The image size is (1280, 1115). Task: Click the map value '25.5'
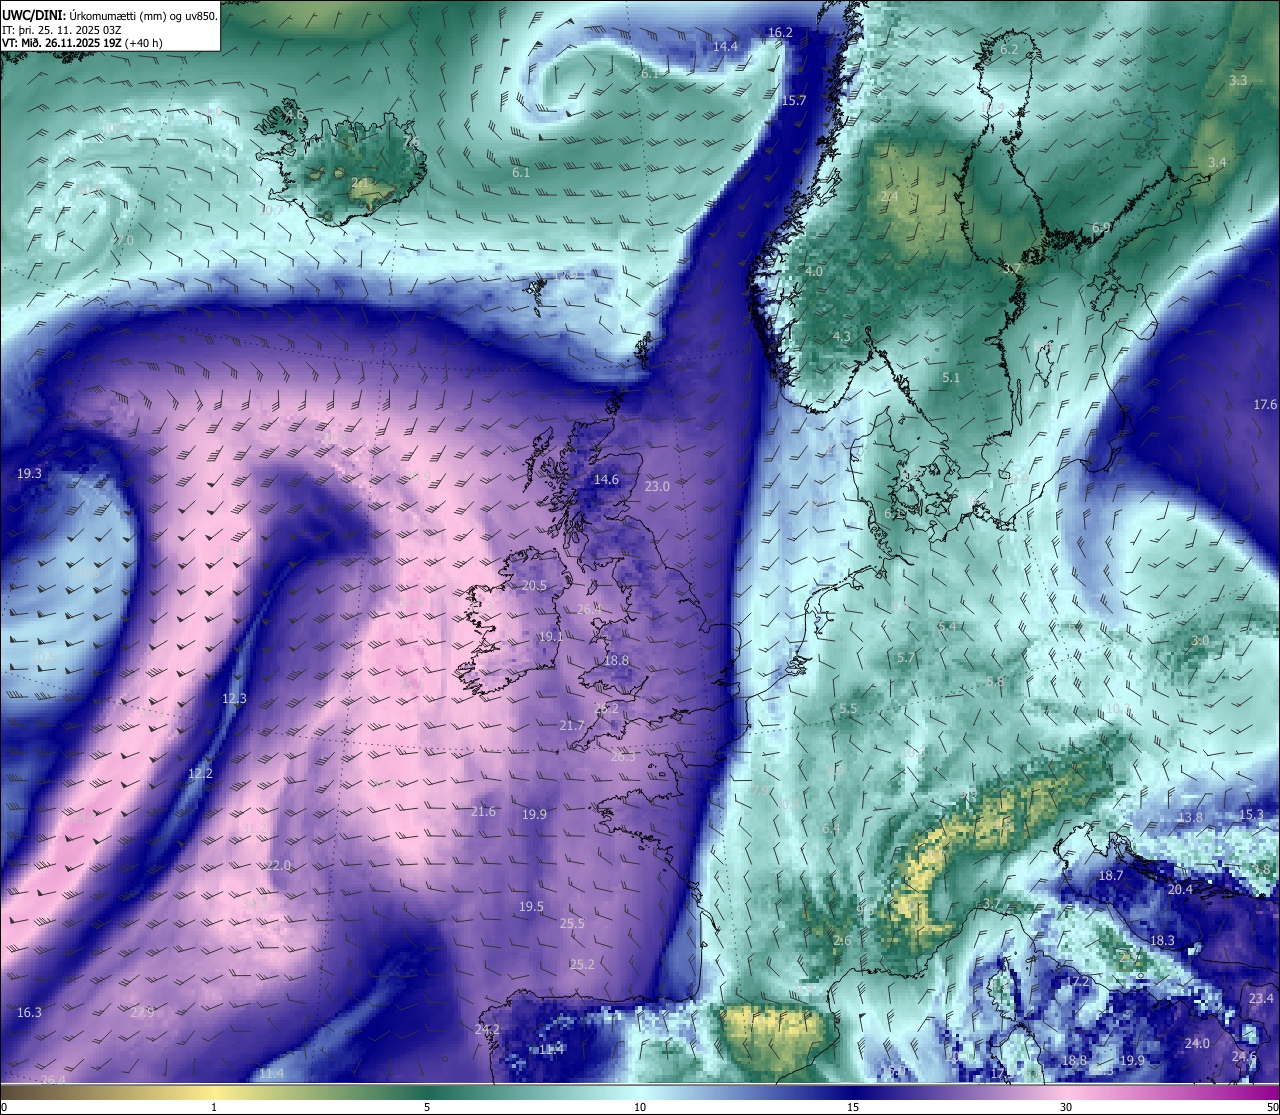[x=572, y=924]
